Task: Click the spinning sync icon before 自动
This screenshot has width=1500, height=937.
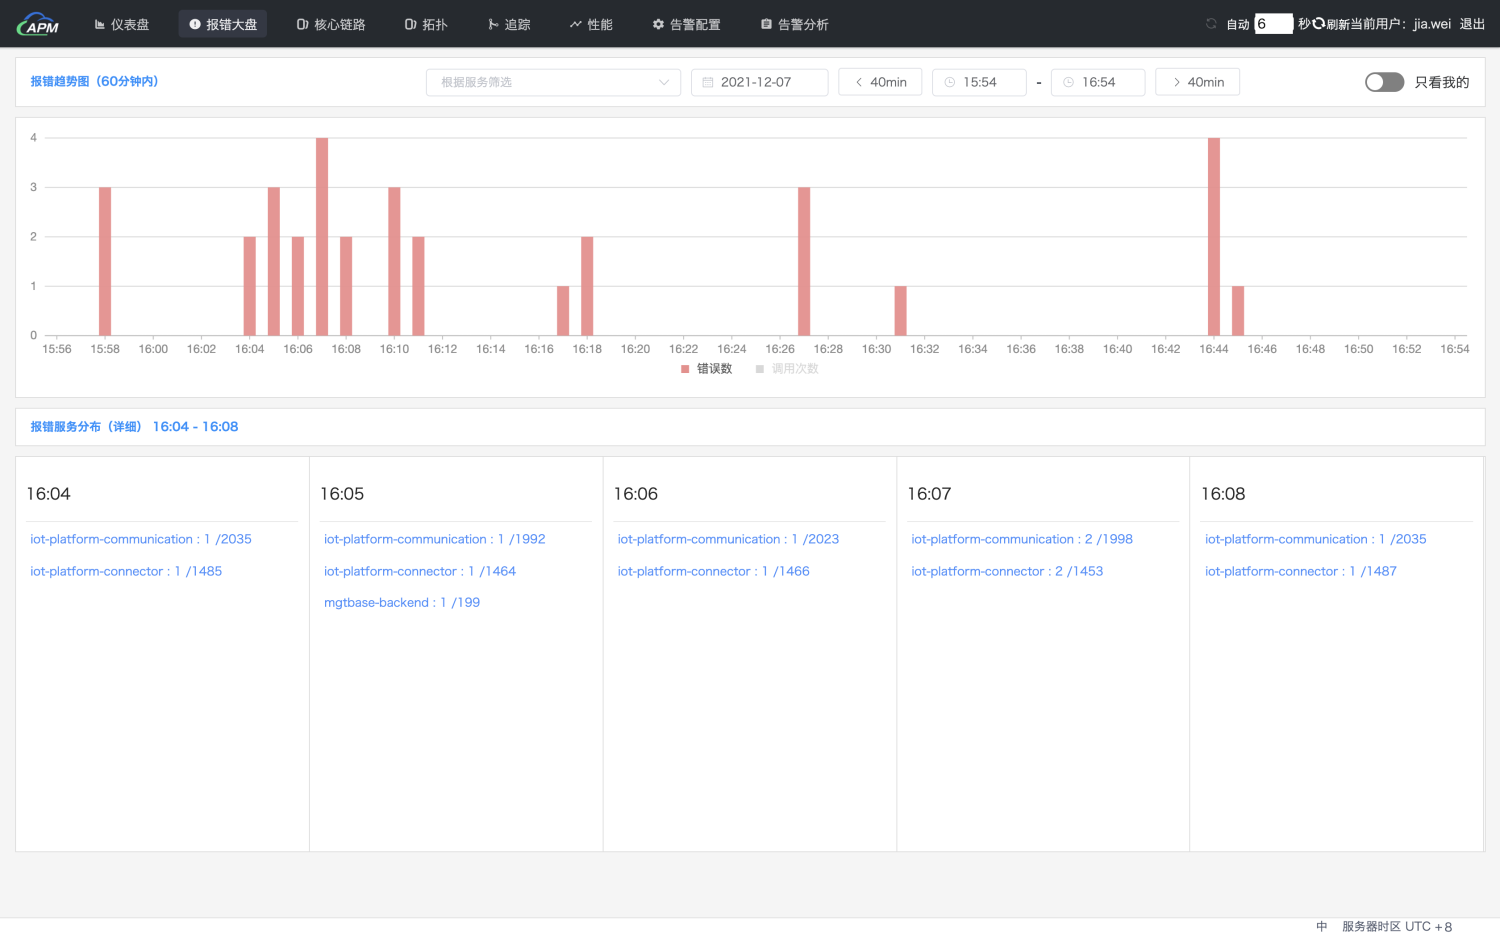Action: (1211, 24)
